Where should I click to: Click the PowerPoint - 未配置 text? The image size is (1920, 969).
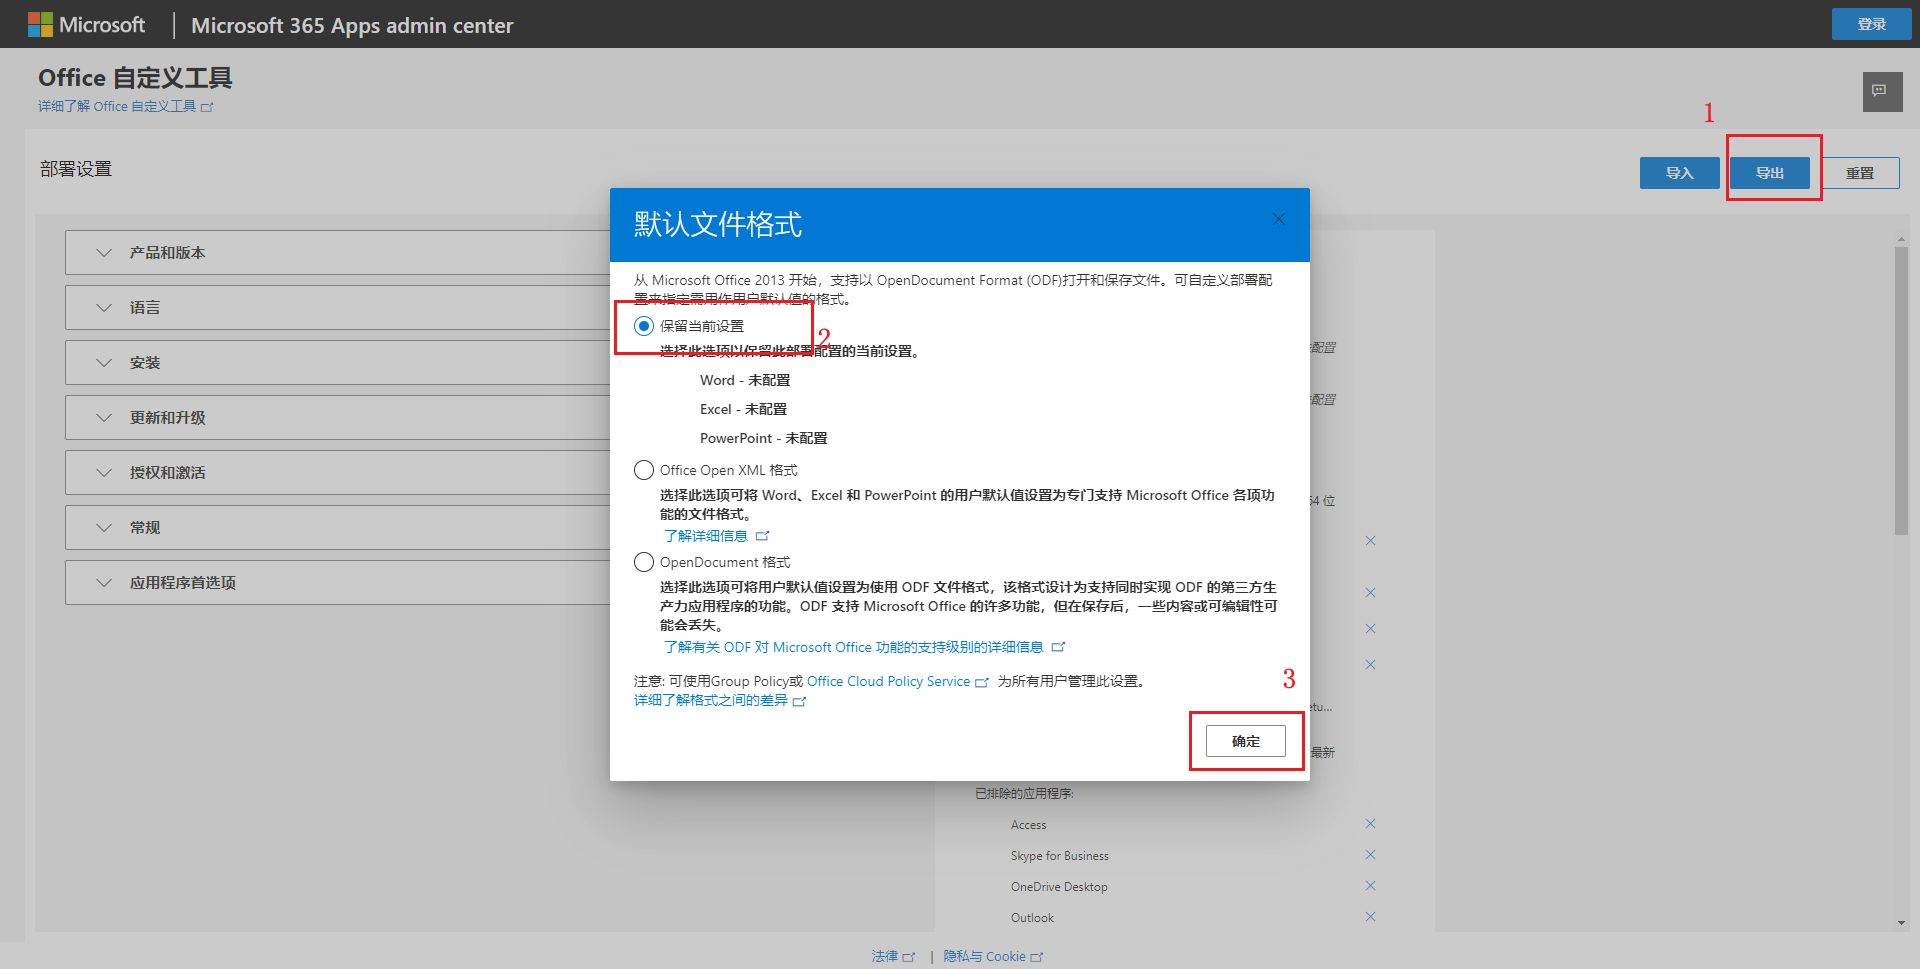coord(763,438)
